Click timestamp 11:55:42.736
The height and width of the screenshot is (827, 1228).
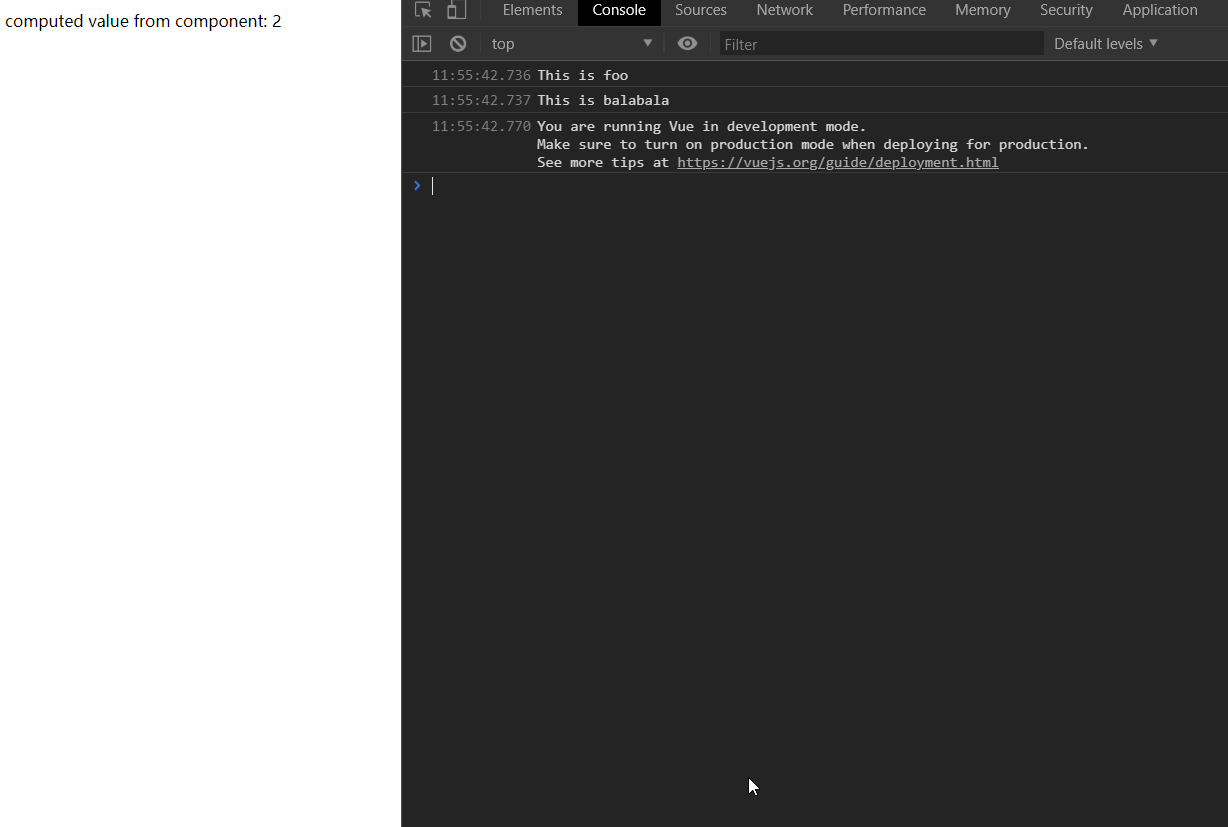pyautogui.click(x=481, y=75)
